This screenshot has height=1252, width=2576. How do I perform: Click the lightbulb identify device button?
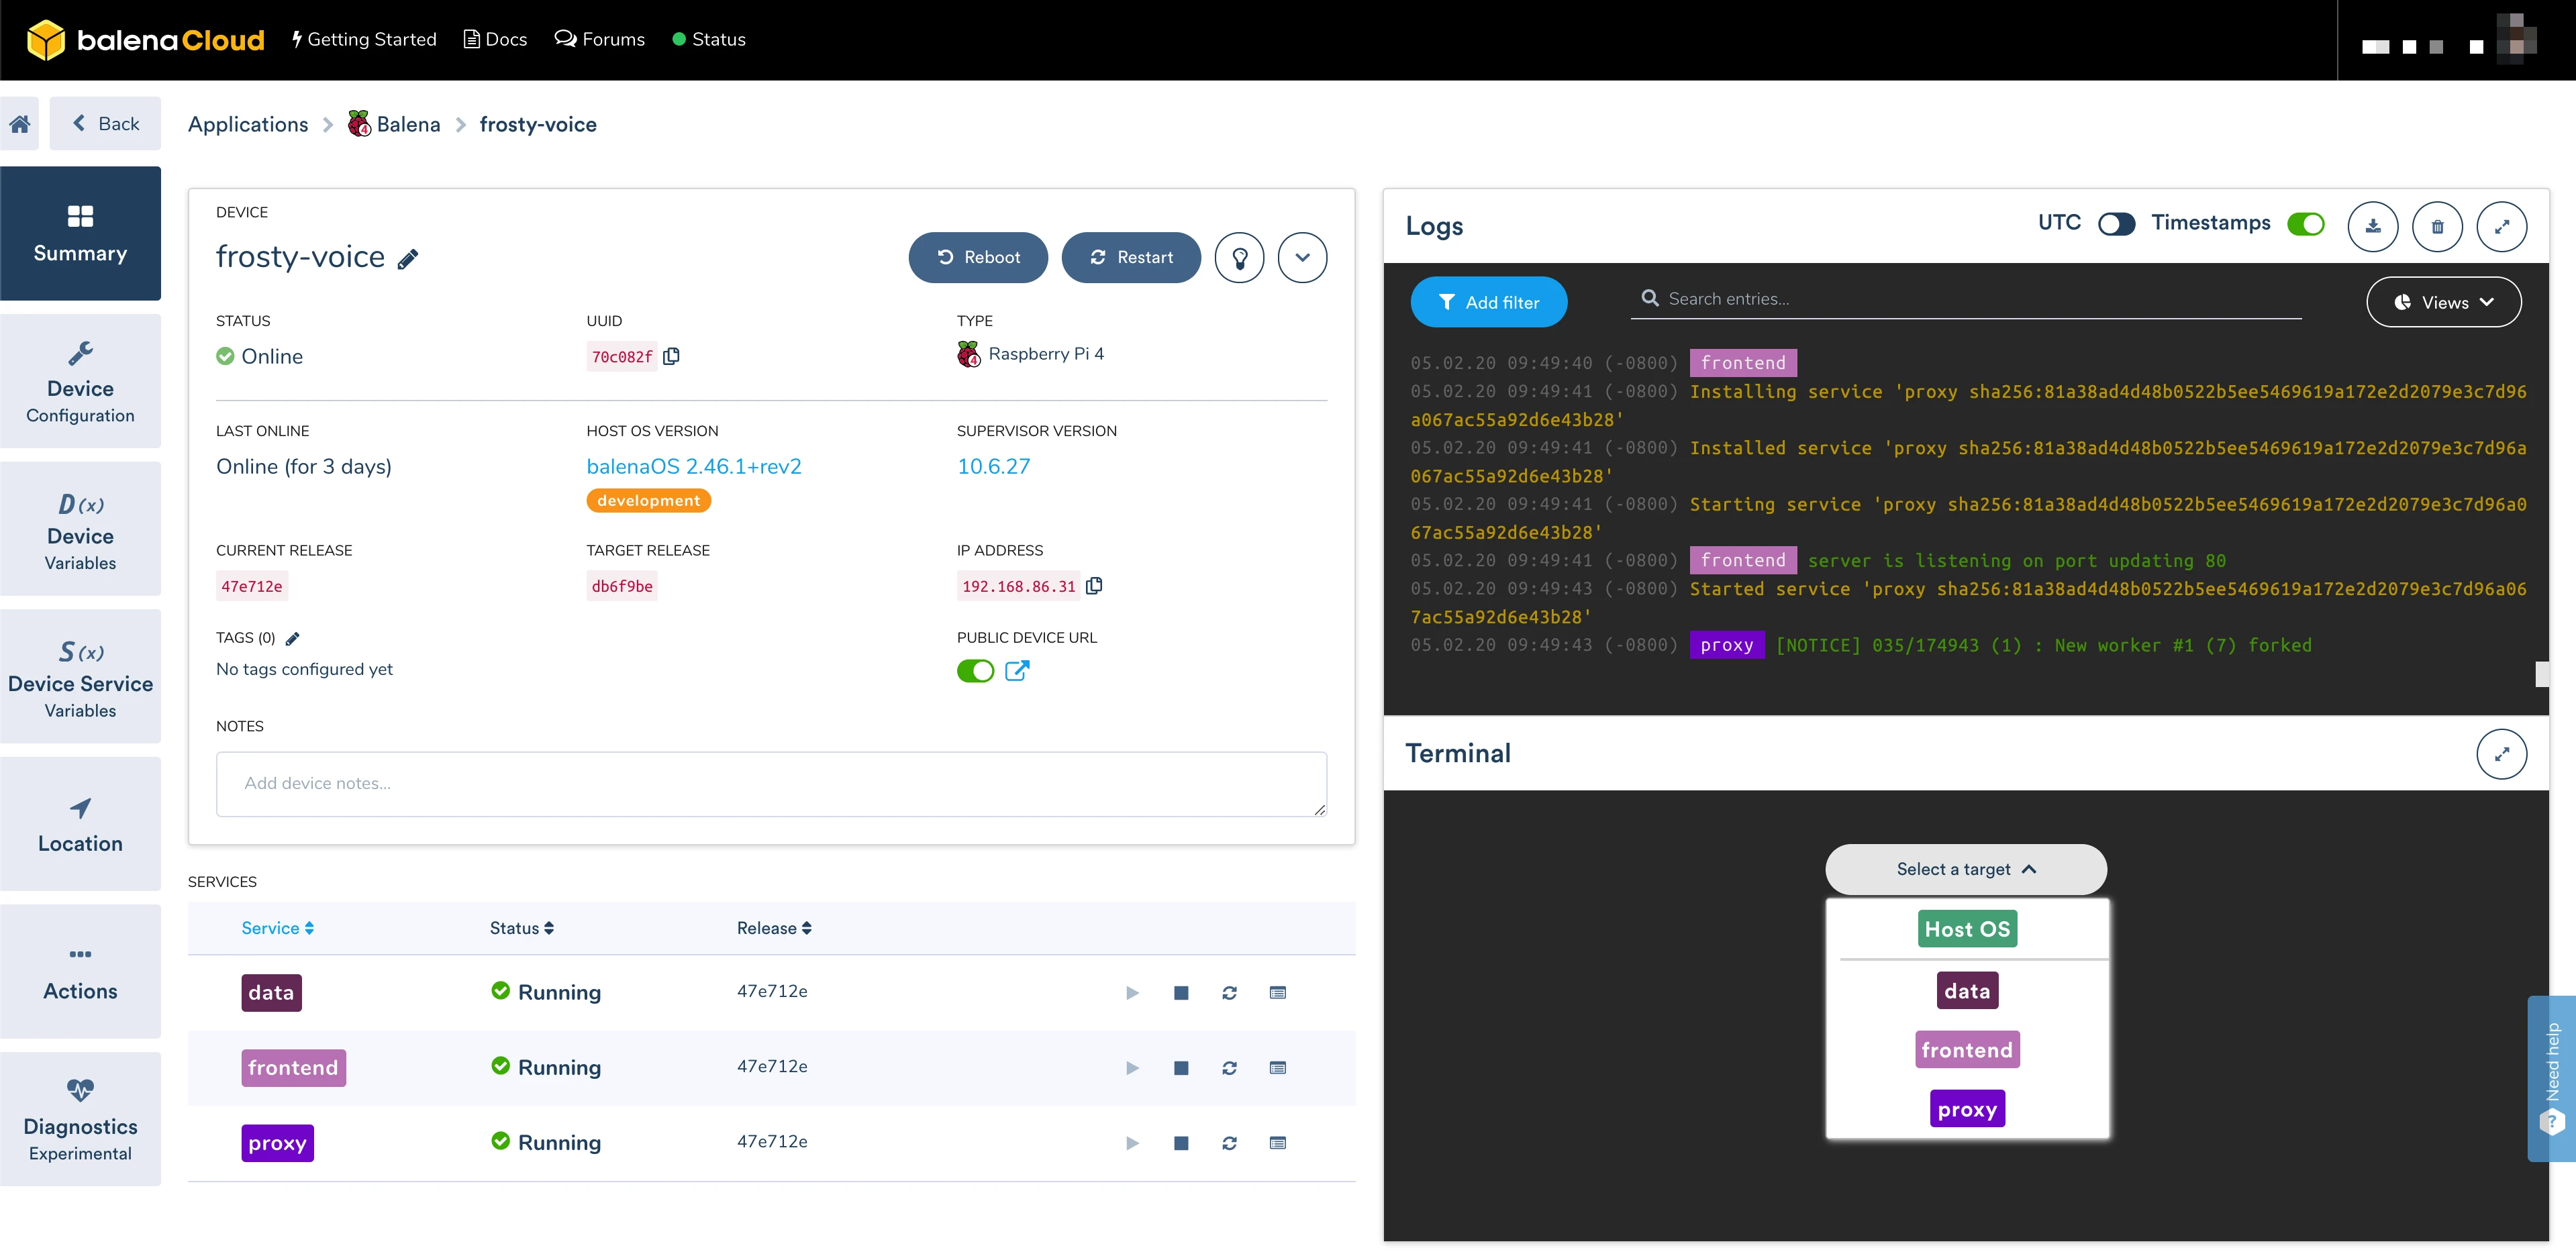[x=1239, y=258]
